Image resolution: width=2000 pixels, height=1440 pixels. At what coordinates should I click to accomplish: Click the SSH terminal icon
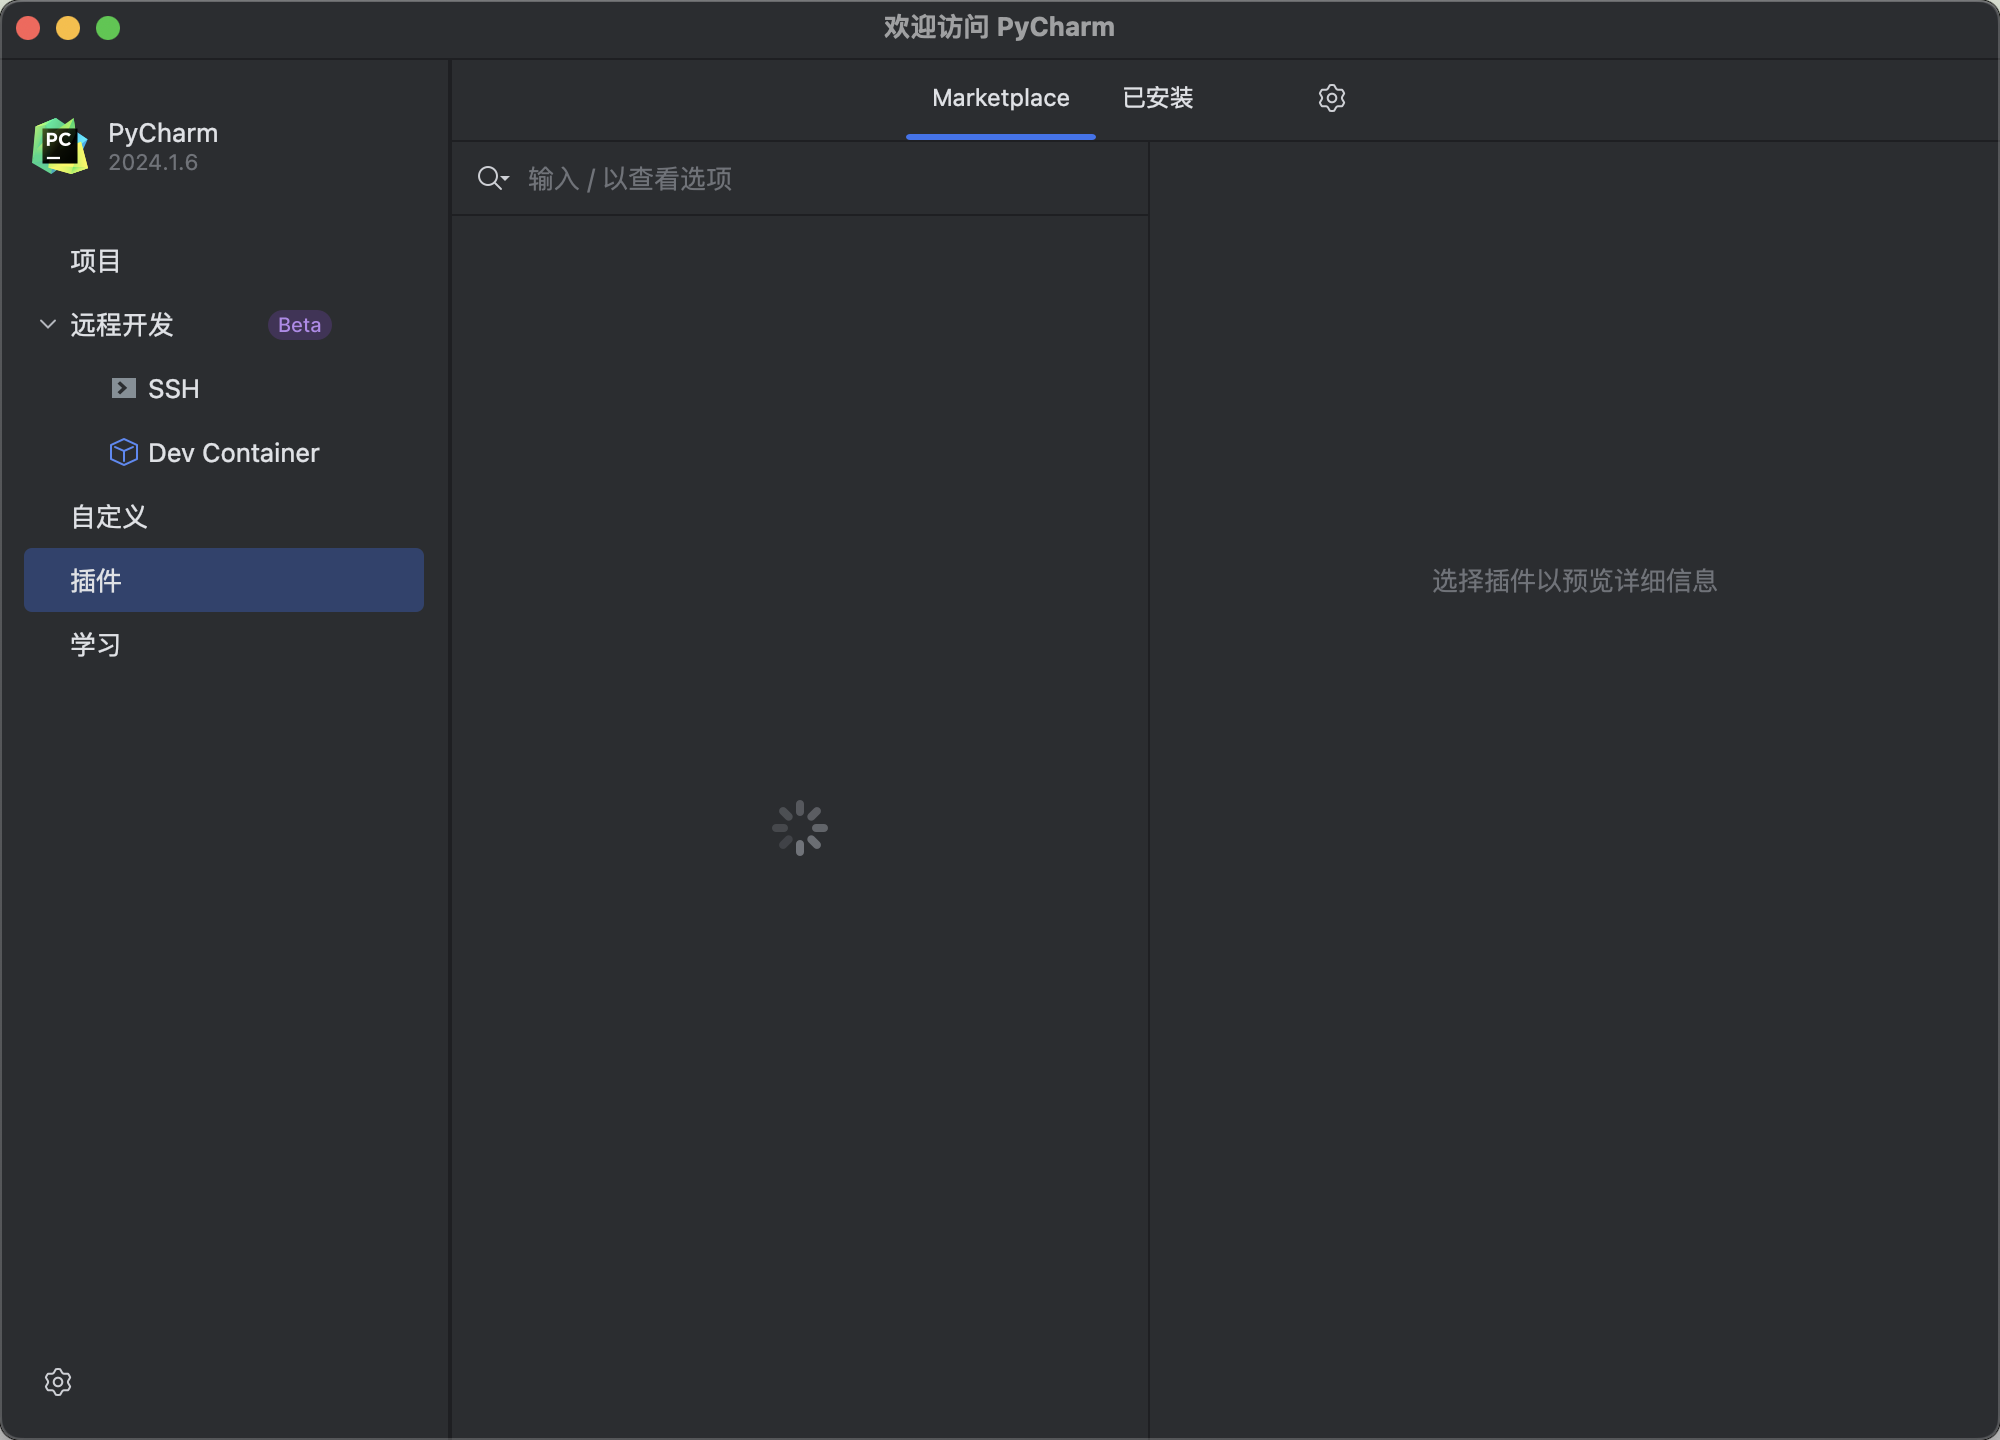pos(123,388)
